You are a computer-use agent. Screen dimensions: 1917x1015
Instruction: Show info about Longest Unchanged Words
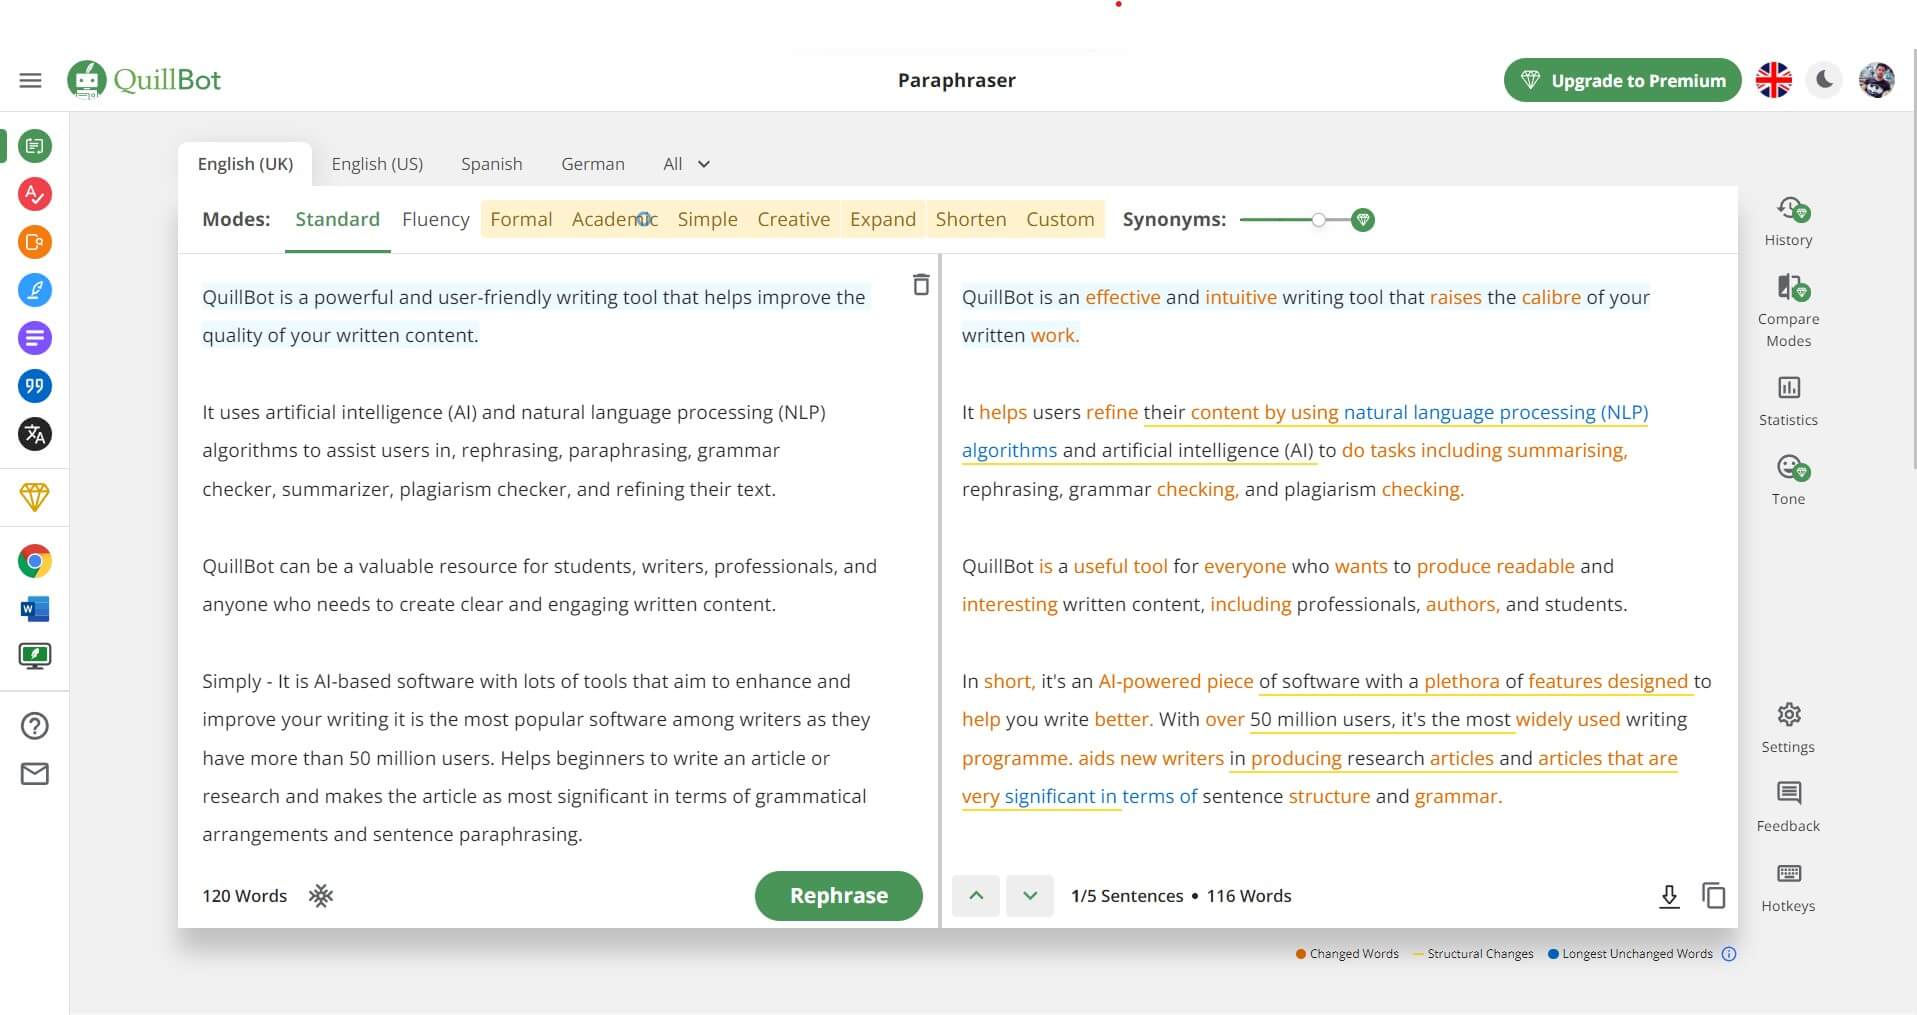pos(1729,954)
